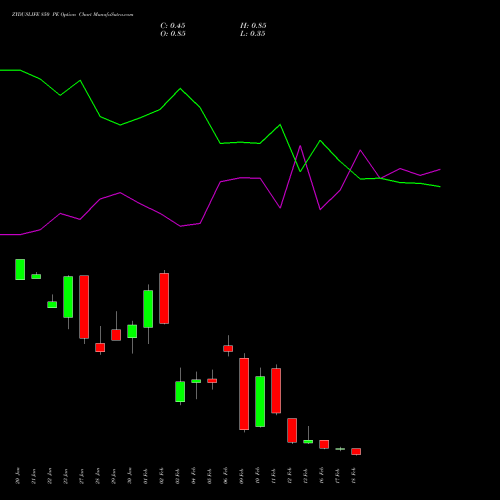The image size is (500, 500).
Task: Click the low value L: 0.35
Action: point(253,34)
